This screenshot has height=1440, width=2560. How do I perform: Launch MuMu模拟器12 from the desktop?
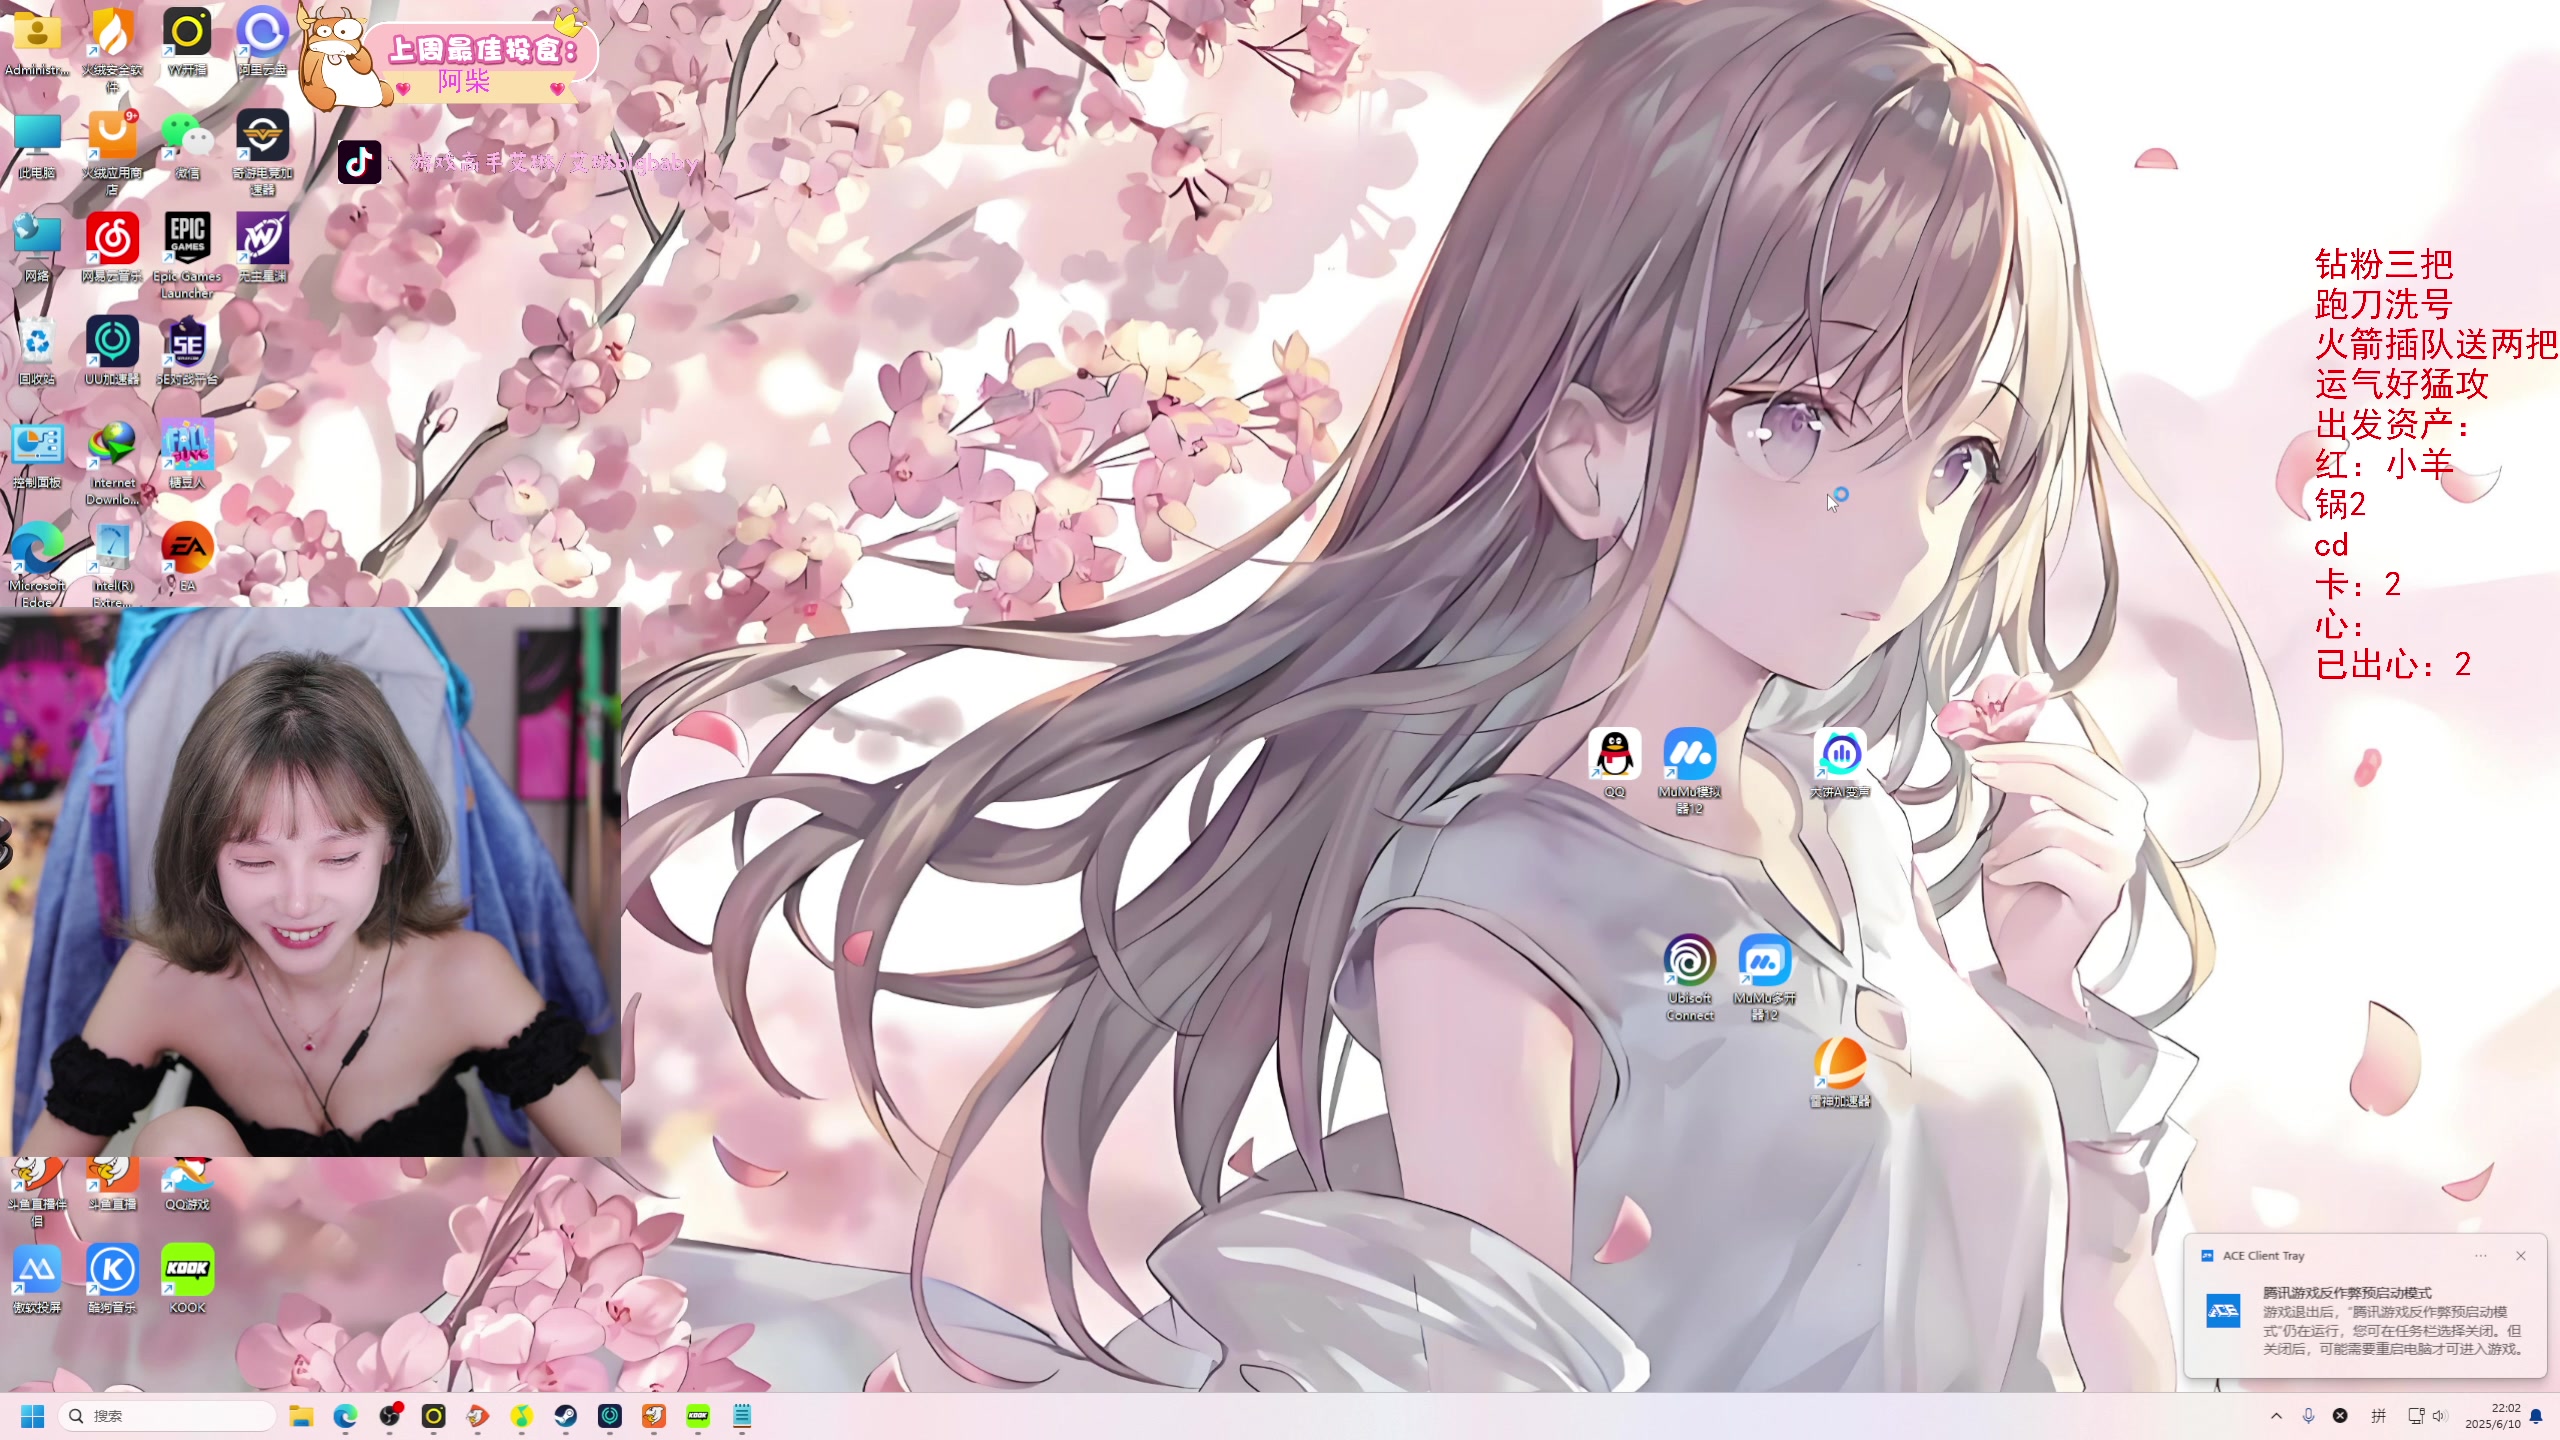pos(1689,771)
